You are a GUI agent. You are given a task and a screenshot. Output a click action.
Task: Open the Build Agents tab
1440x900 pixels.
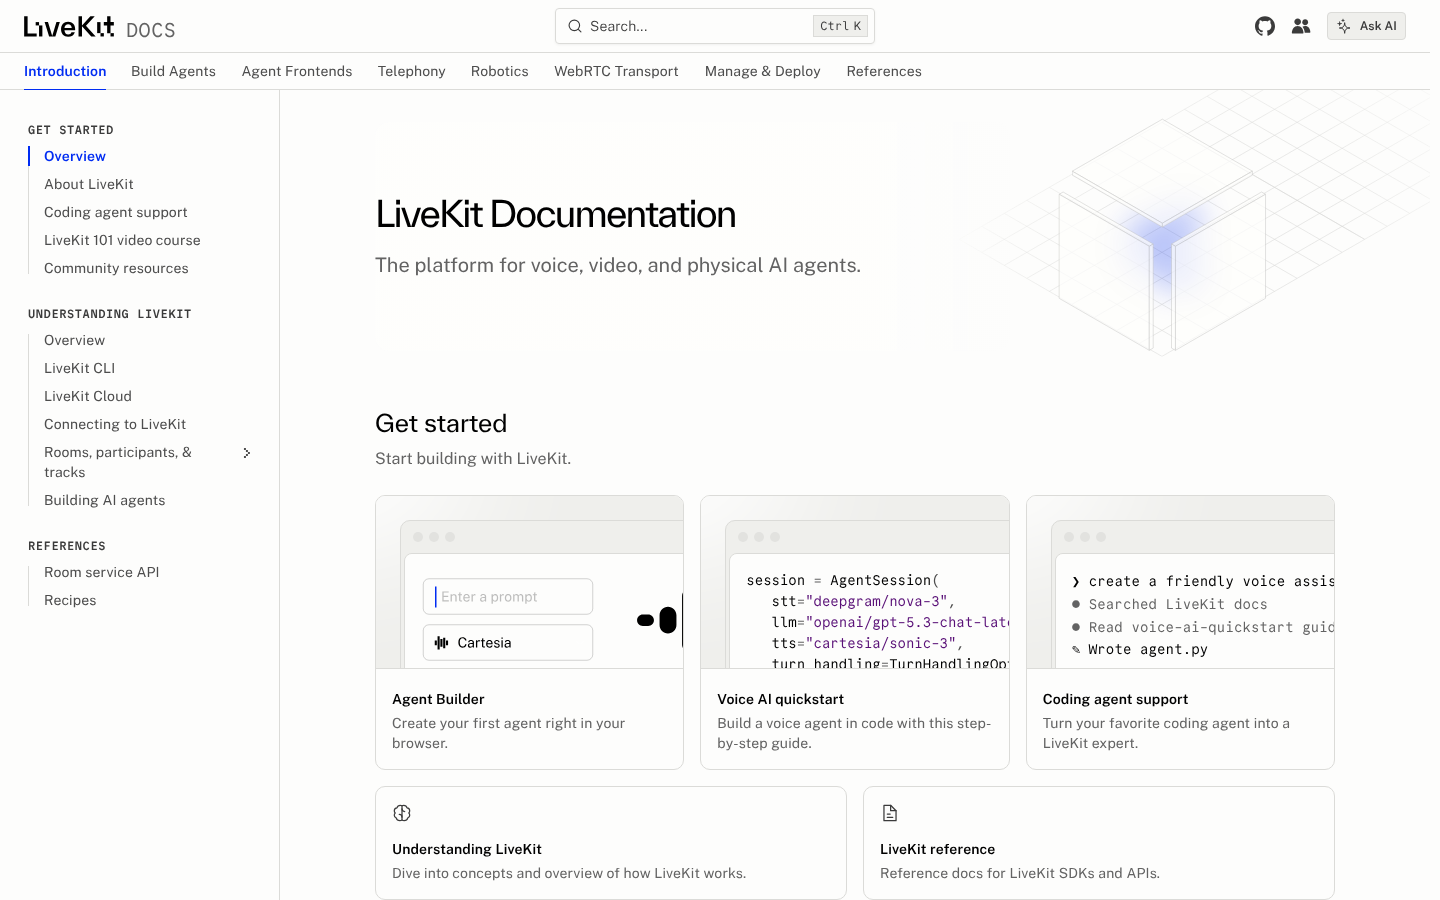tap(173, 71)
